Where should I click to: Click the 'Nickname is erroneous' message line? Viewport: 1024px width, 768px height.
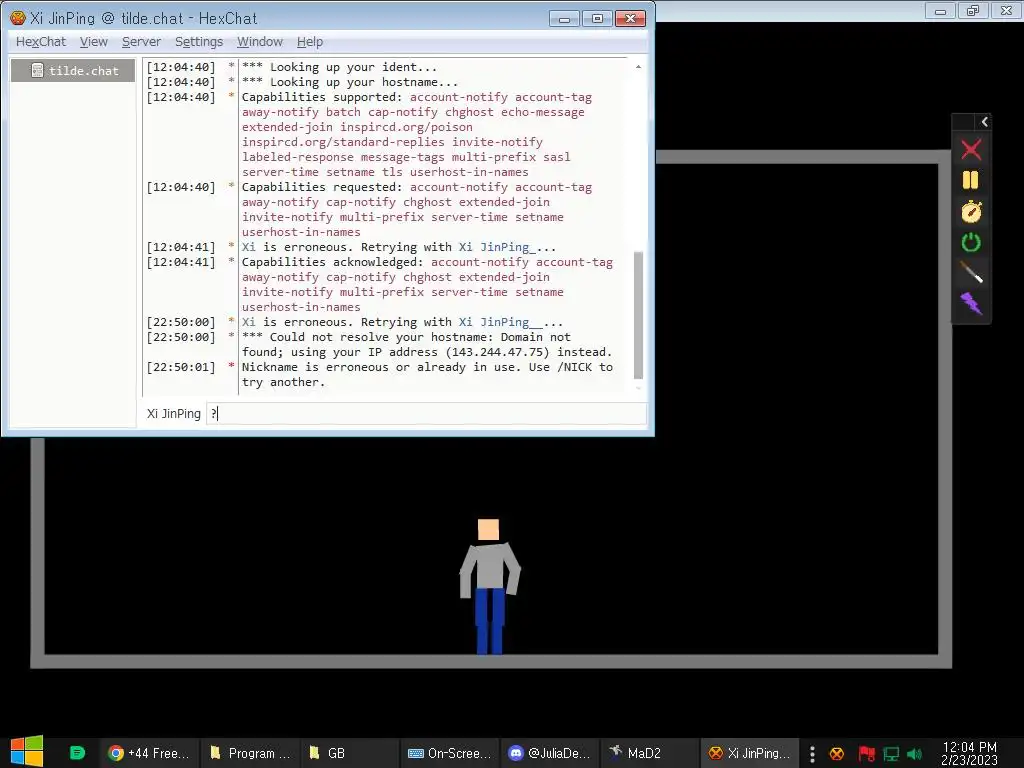point(427,374)
